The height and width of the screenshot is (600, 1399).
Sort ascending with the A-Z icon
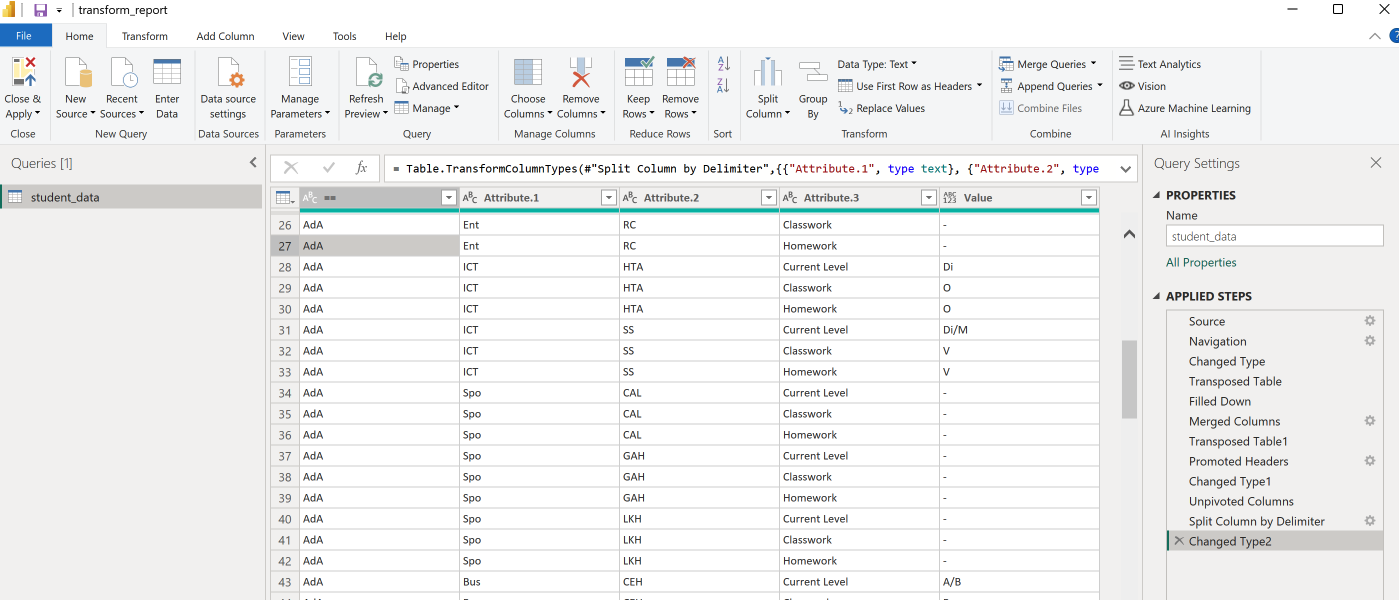723,64
